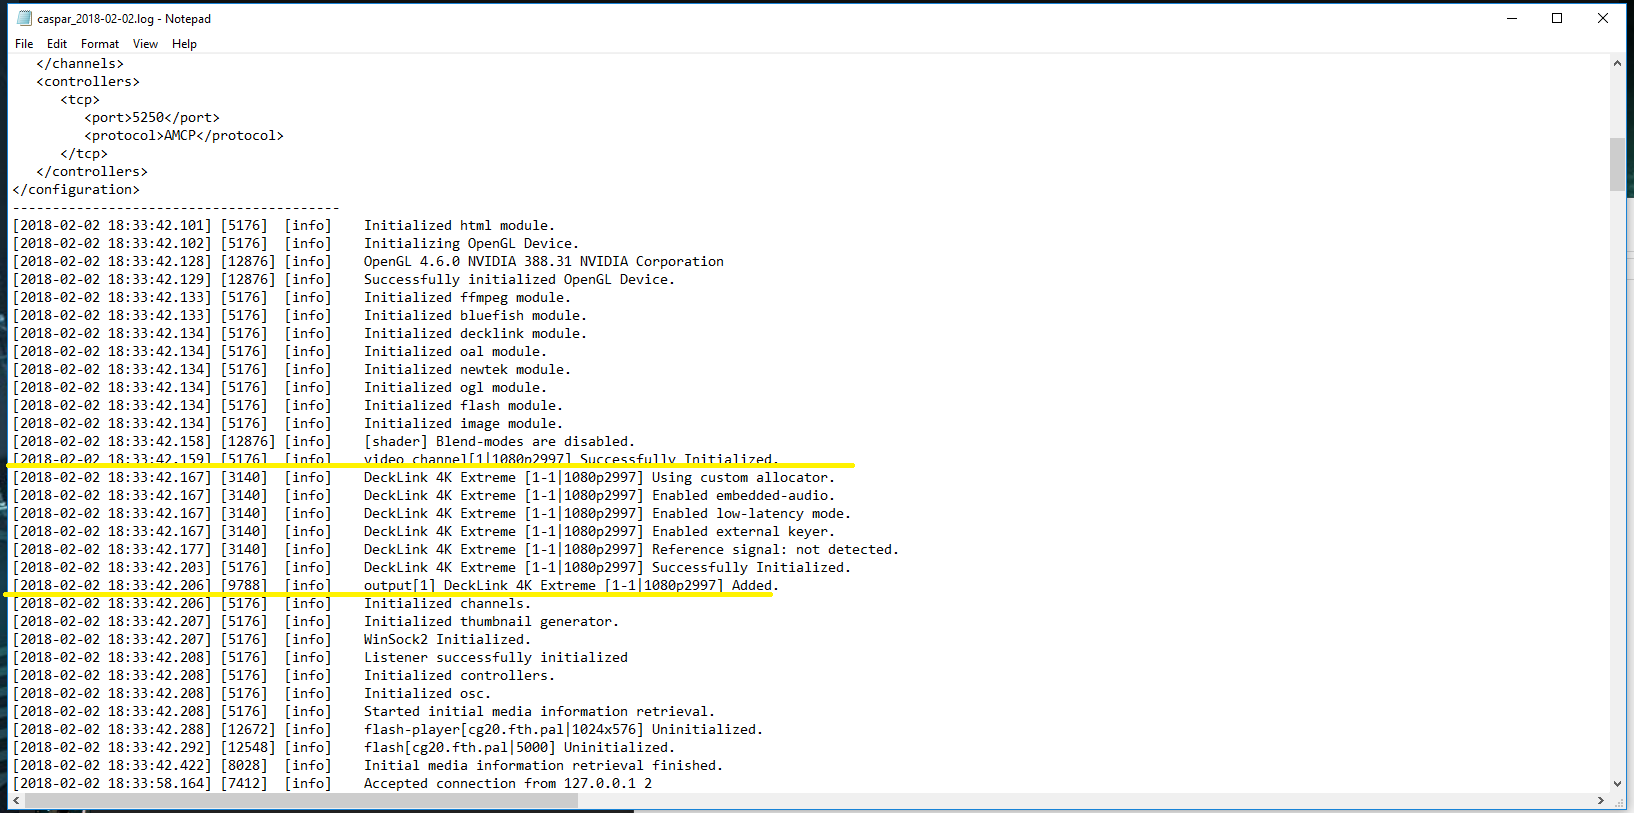Click 'Initialized controllers.' text
Image resolution: width=1634 pixels, height=813 pixels.
tap(459, 676)
